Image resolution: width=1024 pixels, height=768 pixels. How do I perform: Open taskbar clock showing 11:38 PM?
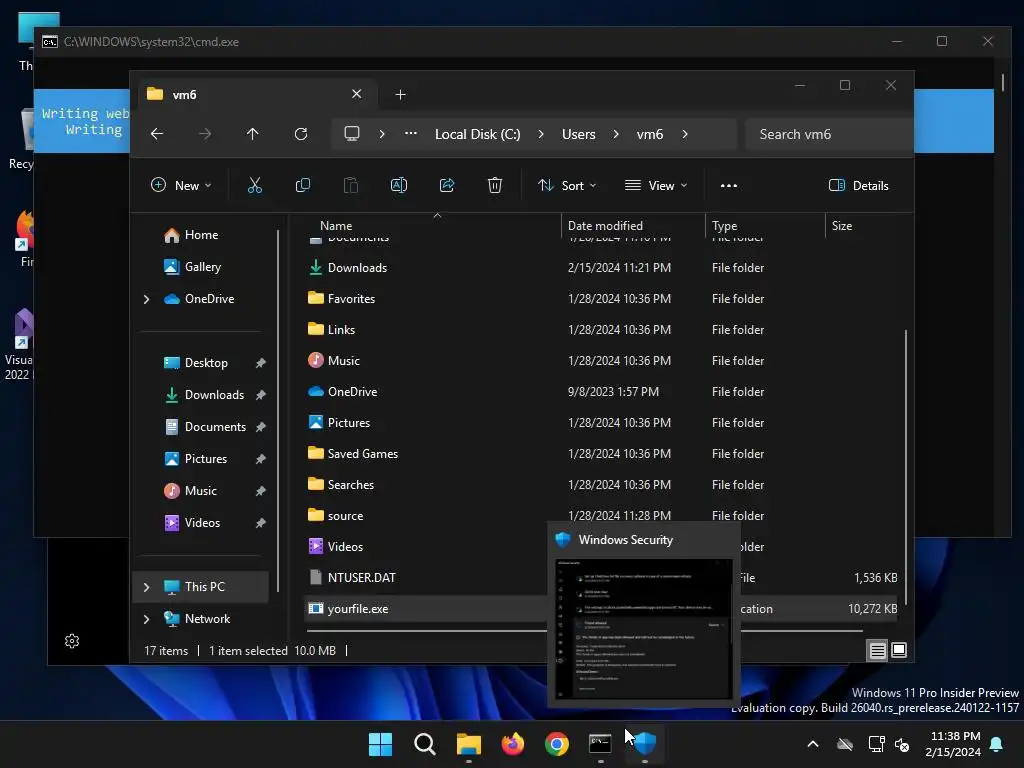click(953, 744)
